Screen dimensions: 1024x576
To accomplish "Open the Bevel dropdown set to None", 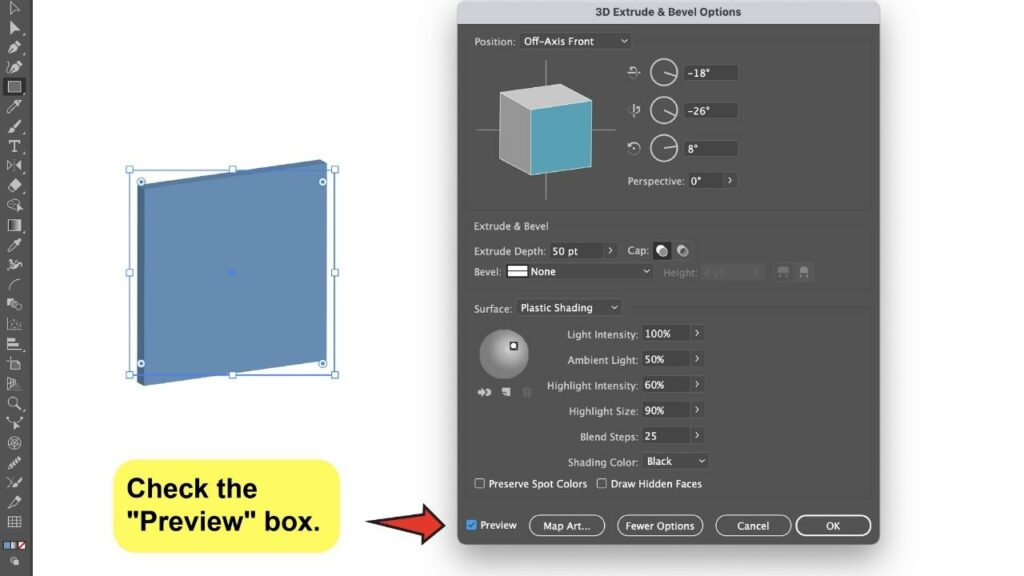I will tap(580, 271).
